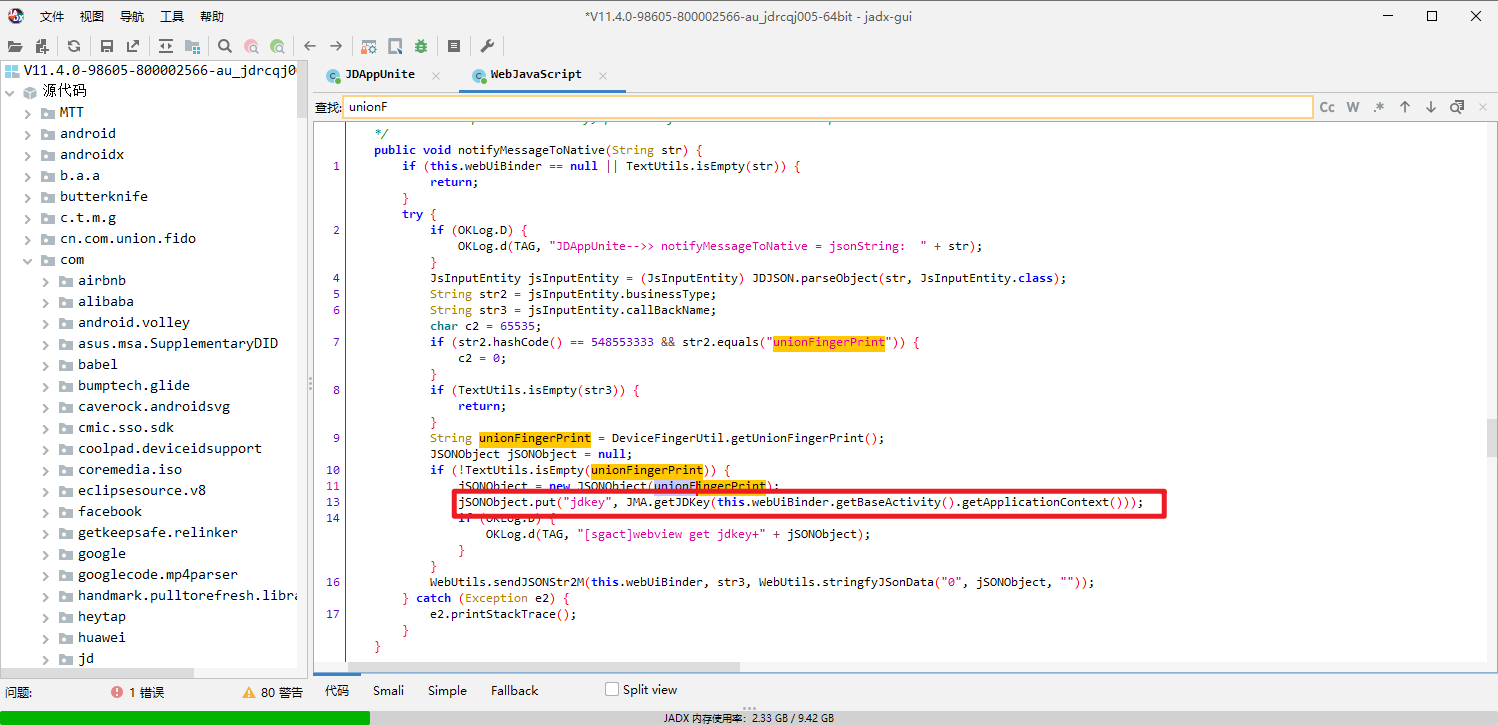Select the Fallback view tab
Screen dimensions: 1498x725
click(514, 690)
